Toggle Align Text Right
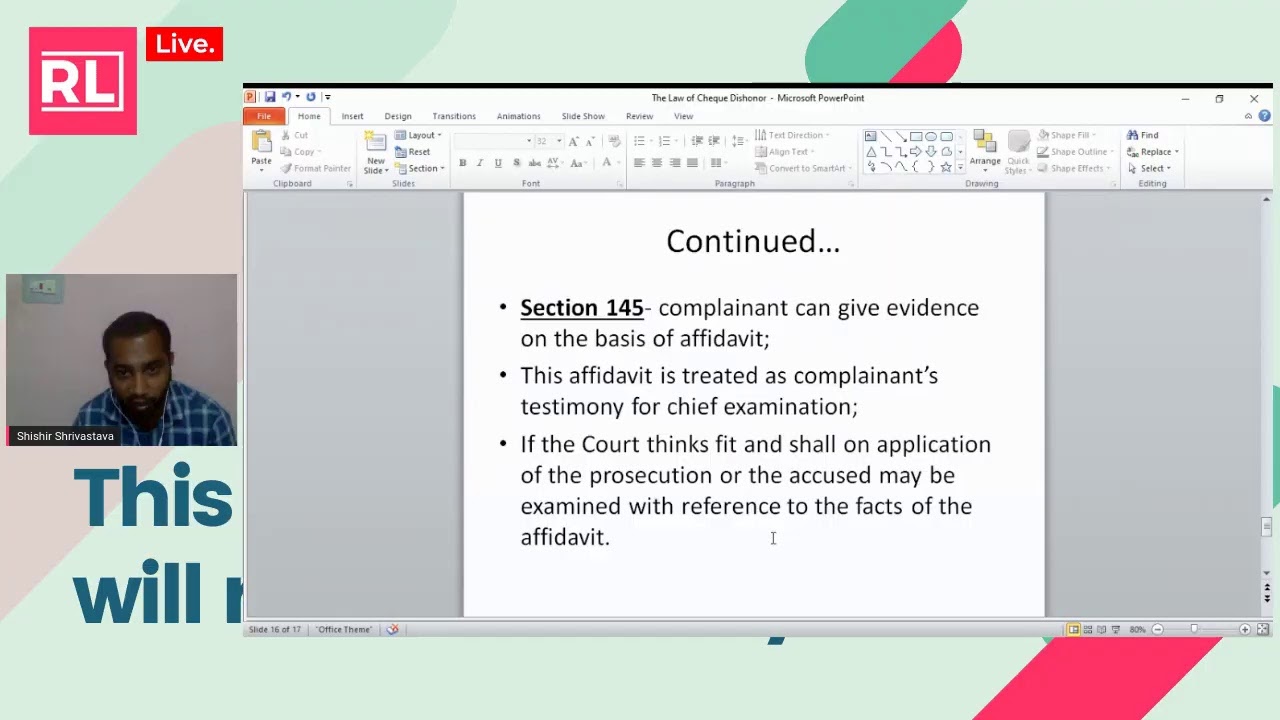This screenshot has width=1280, height=720. click(675, 163)
